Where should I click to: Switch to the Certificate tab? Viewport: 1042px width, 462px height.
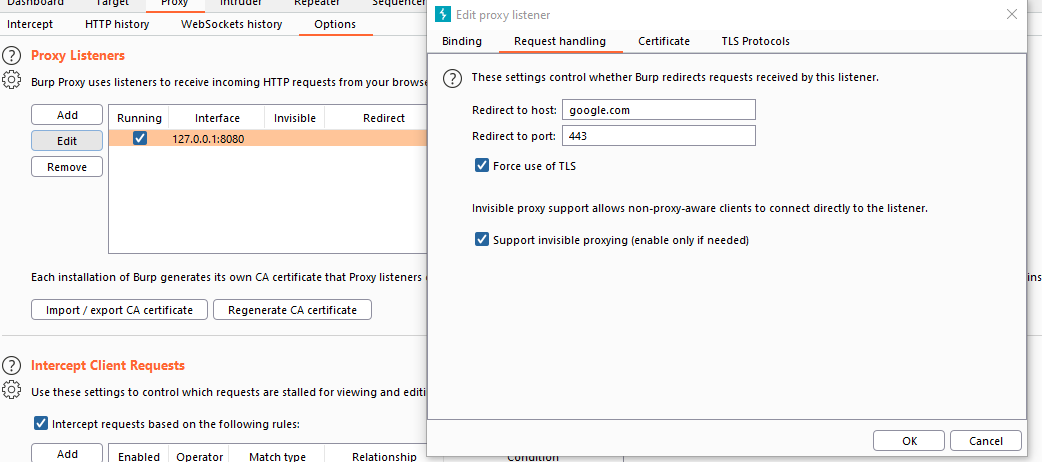664,41
